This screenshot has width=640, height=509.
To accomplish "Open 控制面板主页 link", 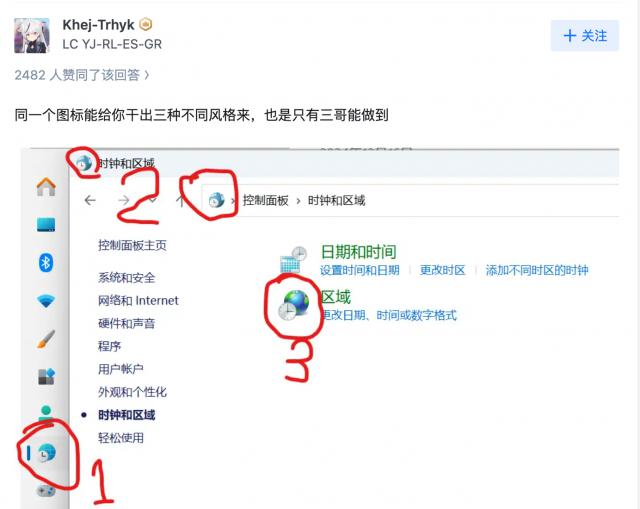I will pyautogui.click(x=132, y=245).
